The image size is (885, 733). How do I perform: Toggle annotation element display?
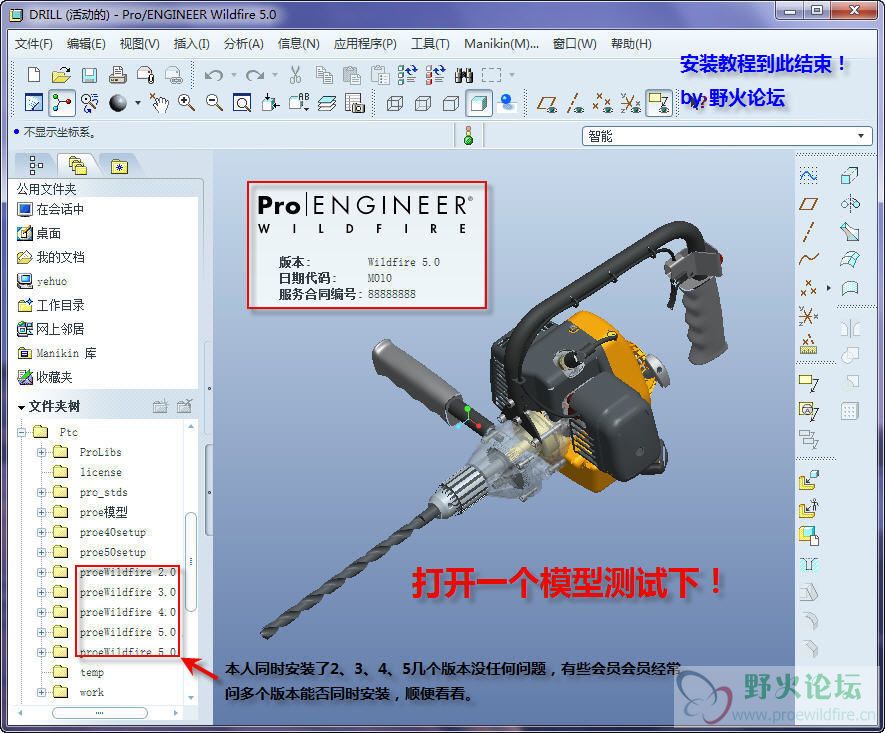659,103
